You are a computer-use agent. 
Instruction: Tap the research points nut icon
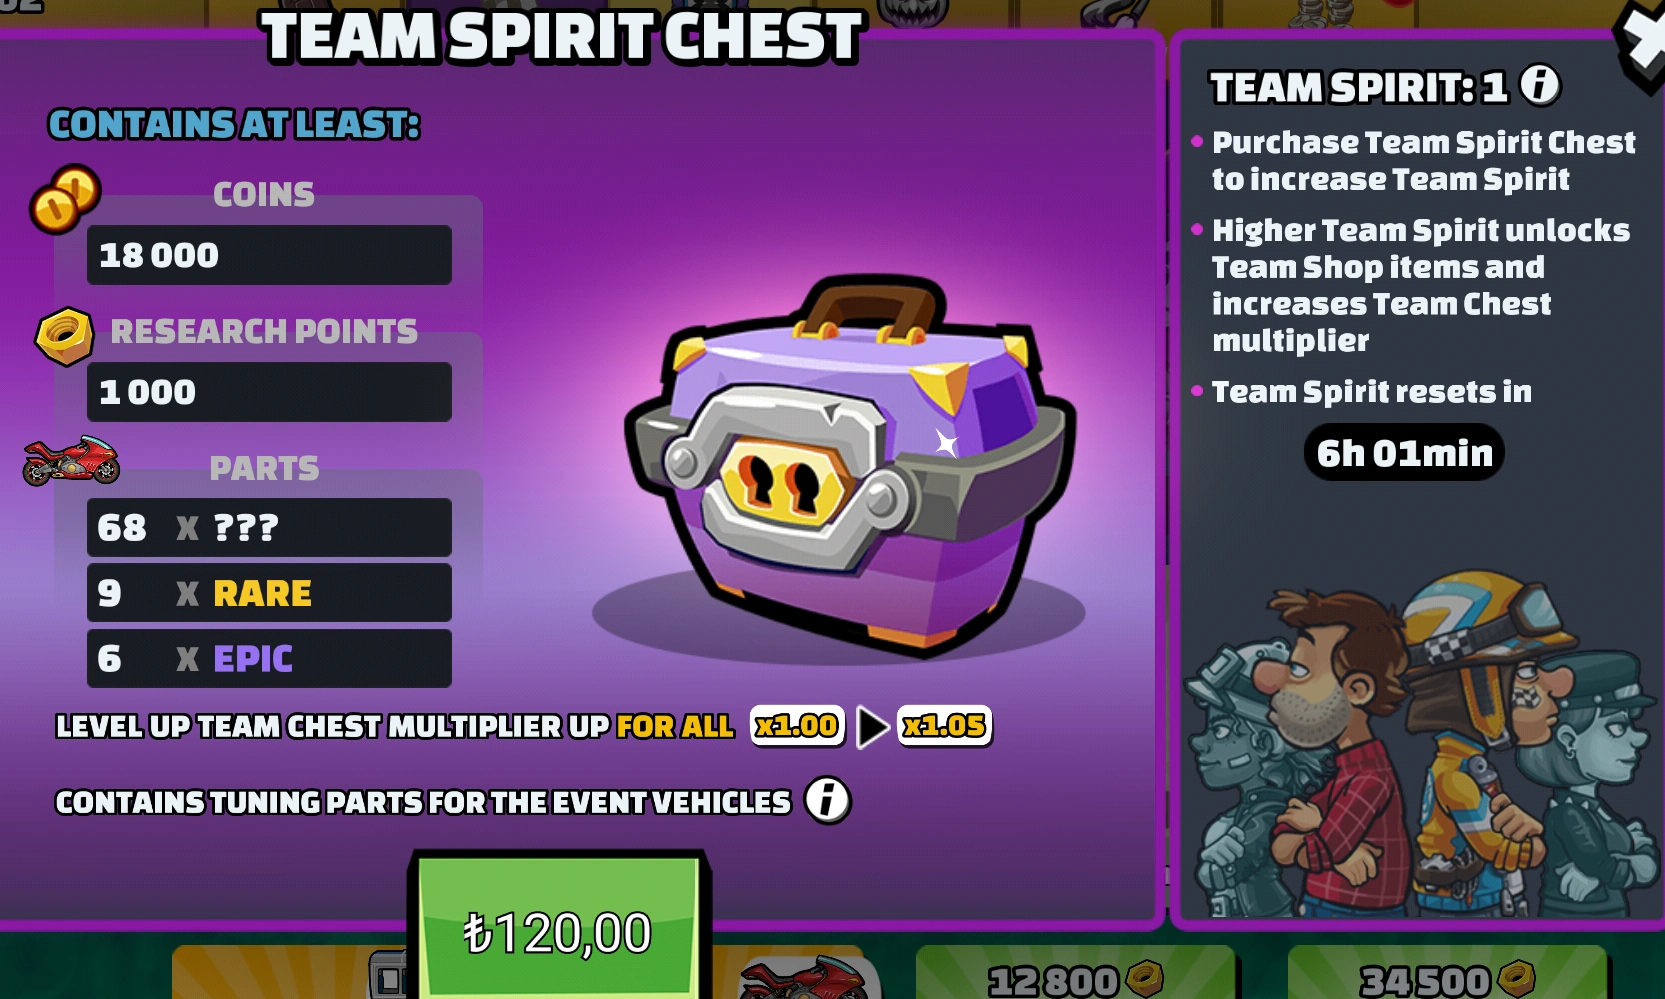click(65, 336)
